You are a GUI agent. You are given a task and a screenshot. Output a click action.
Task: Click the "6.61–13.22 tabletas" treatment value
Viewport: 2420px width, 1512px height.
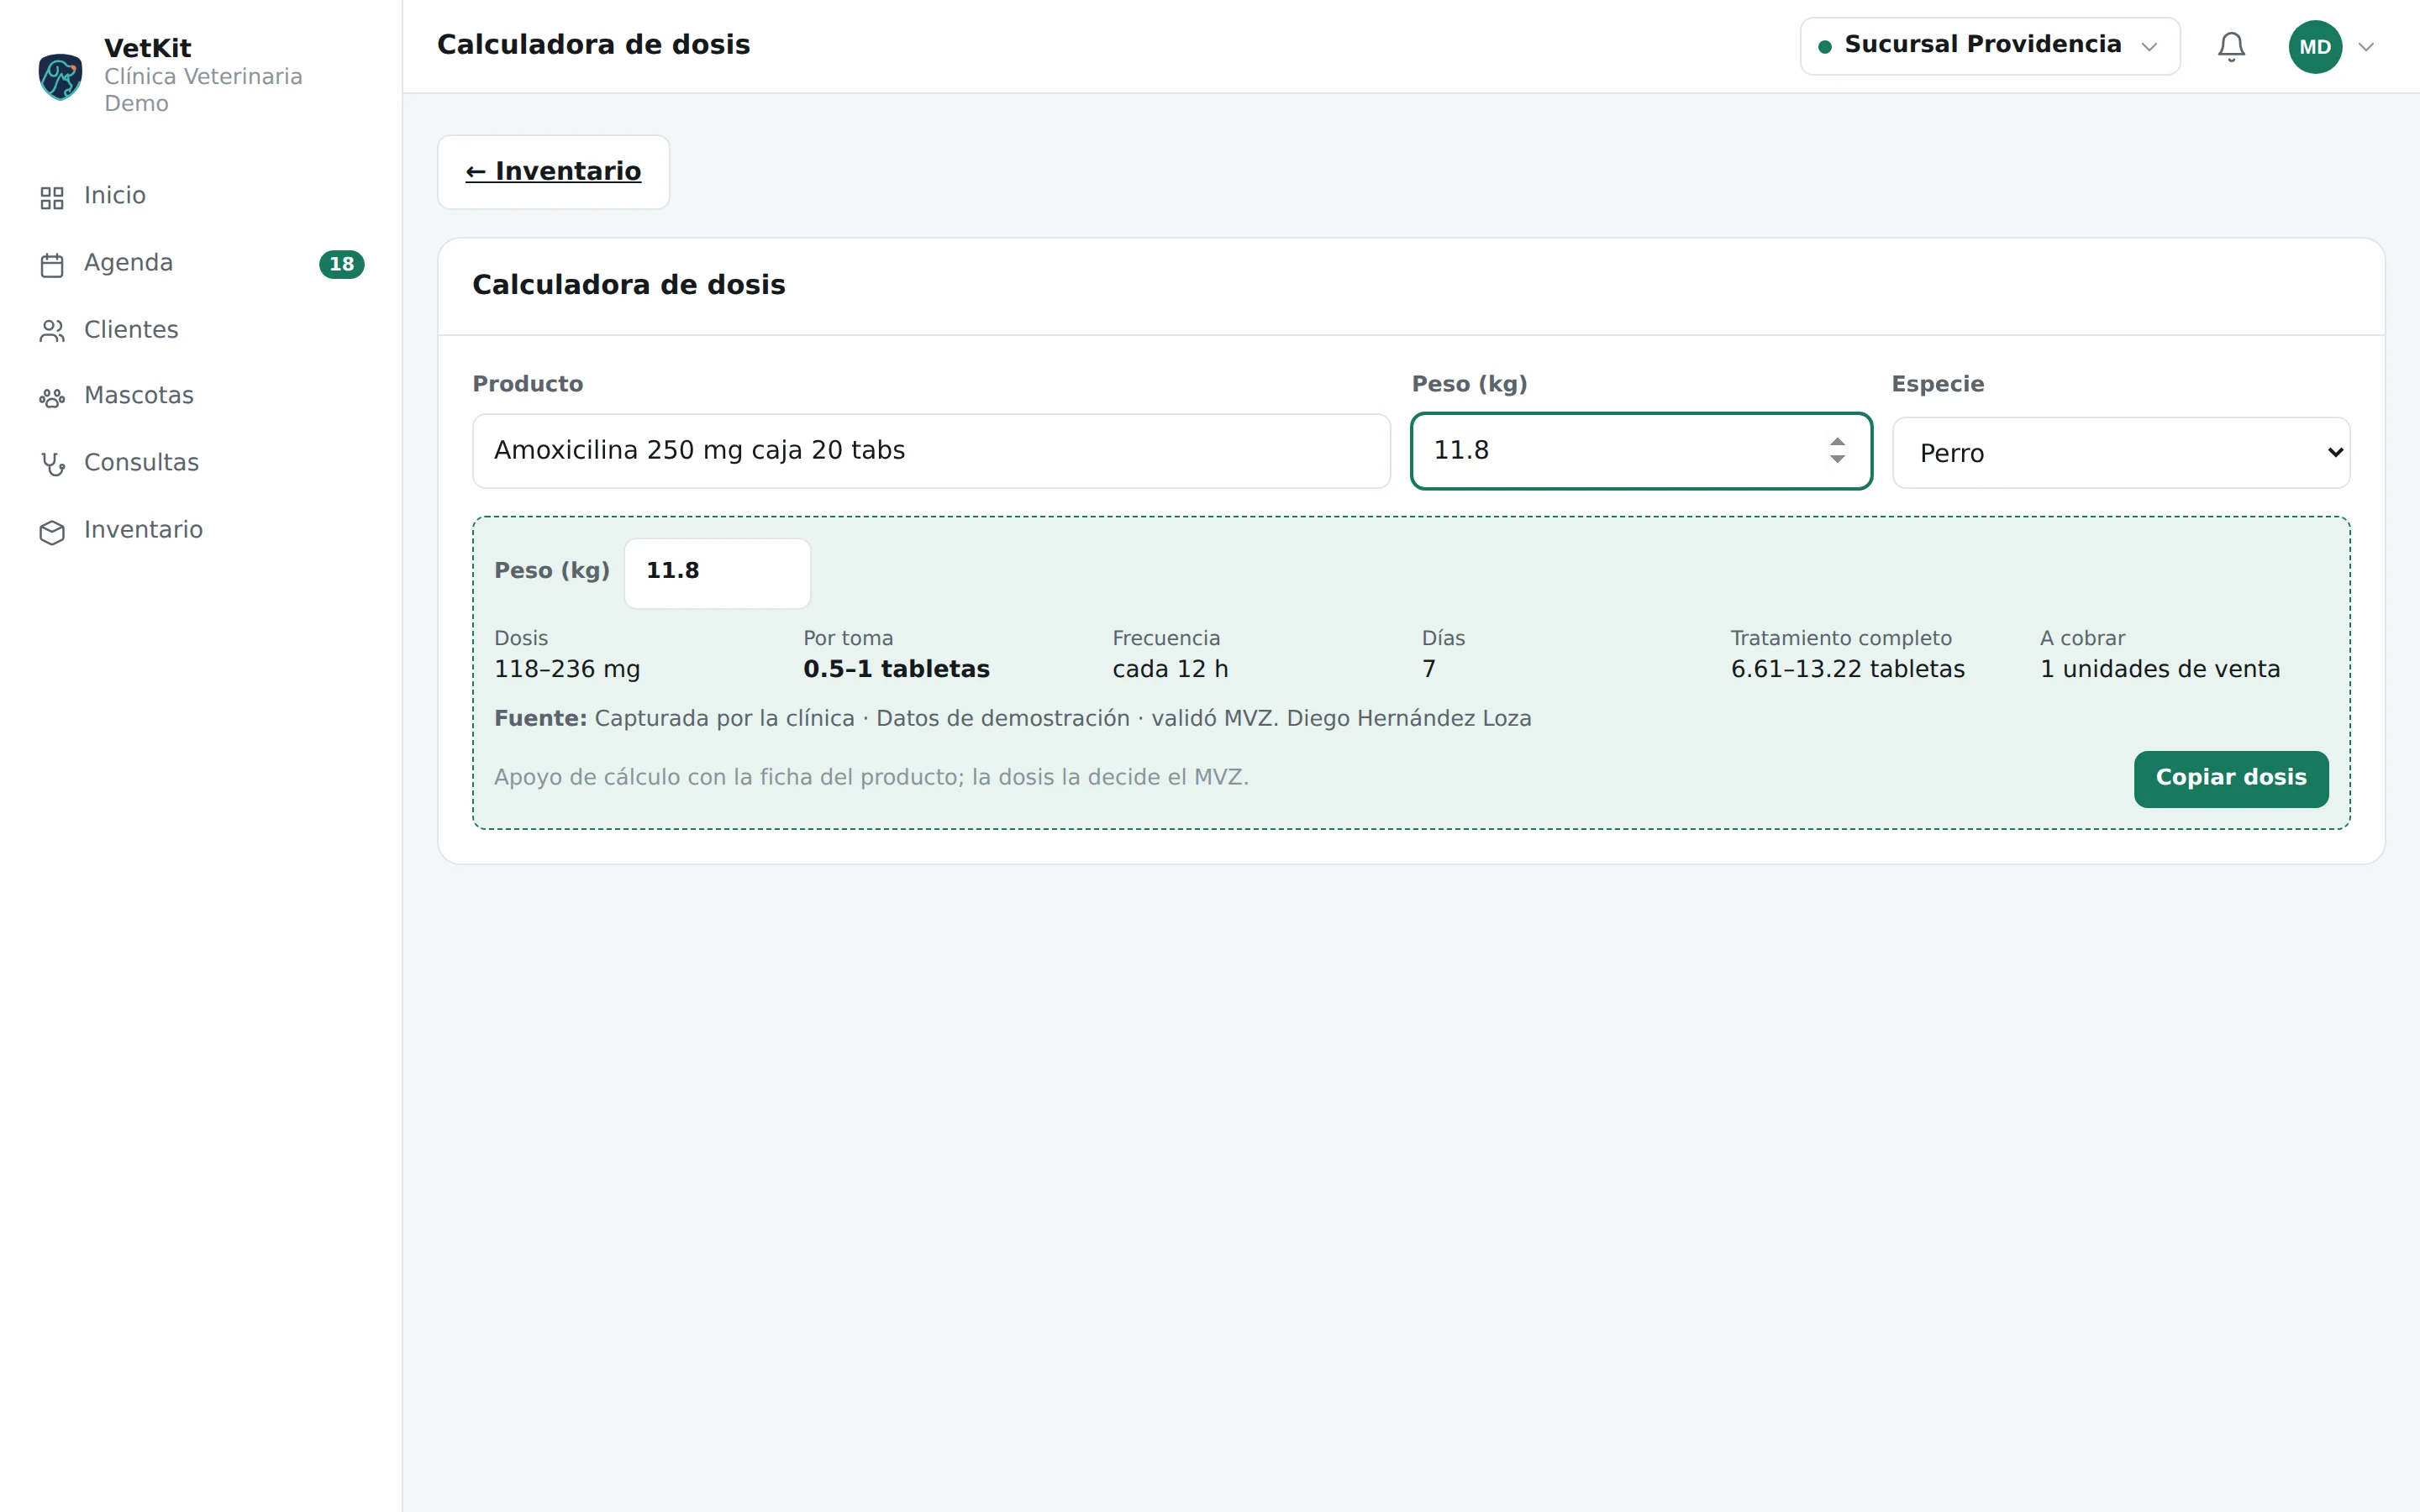(1847, 669)
